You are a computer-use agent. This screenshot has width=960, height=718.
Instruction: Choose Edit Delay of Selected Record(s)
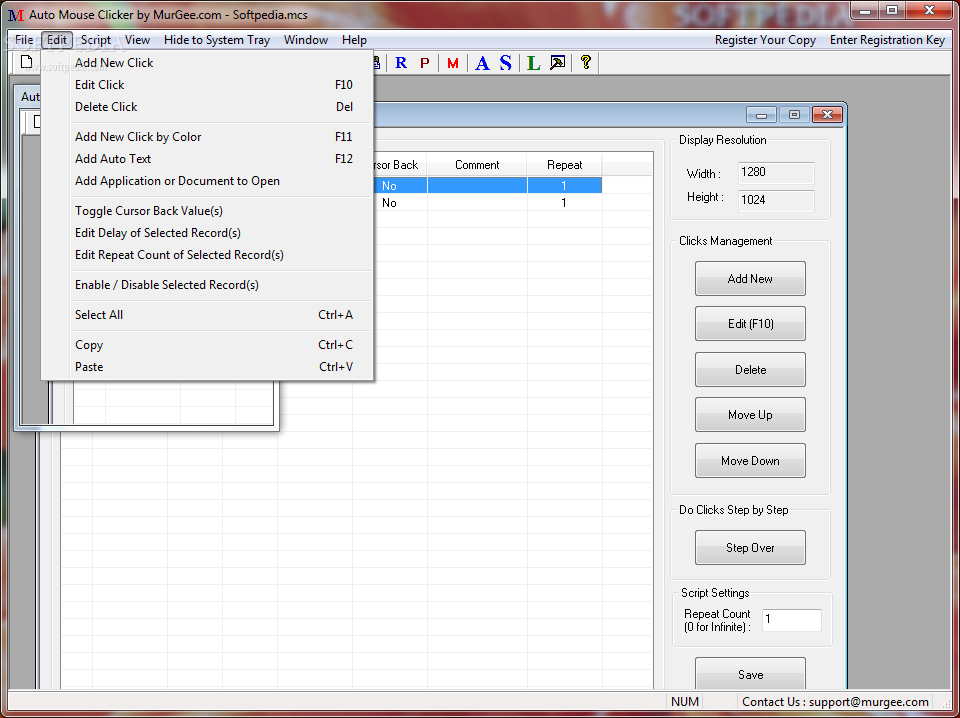point(208,233)
